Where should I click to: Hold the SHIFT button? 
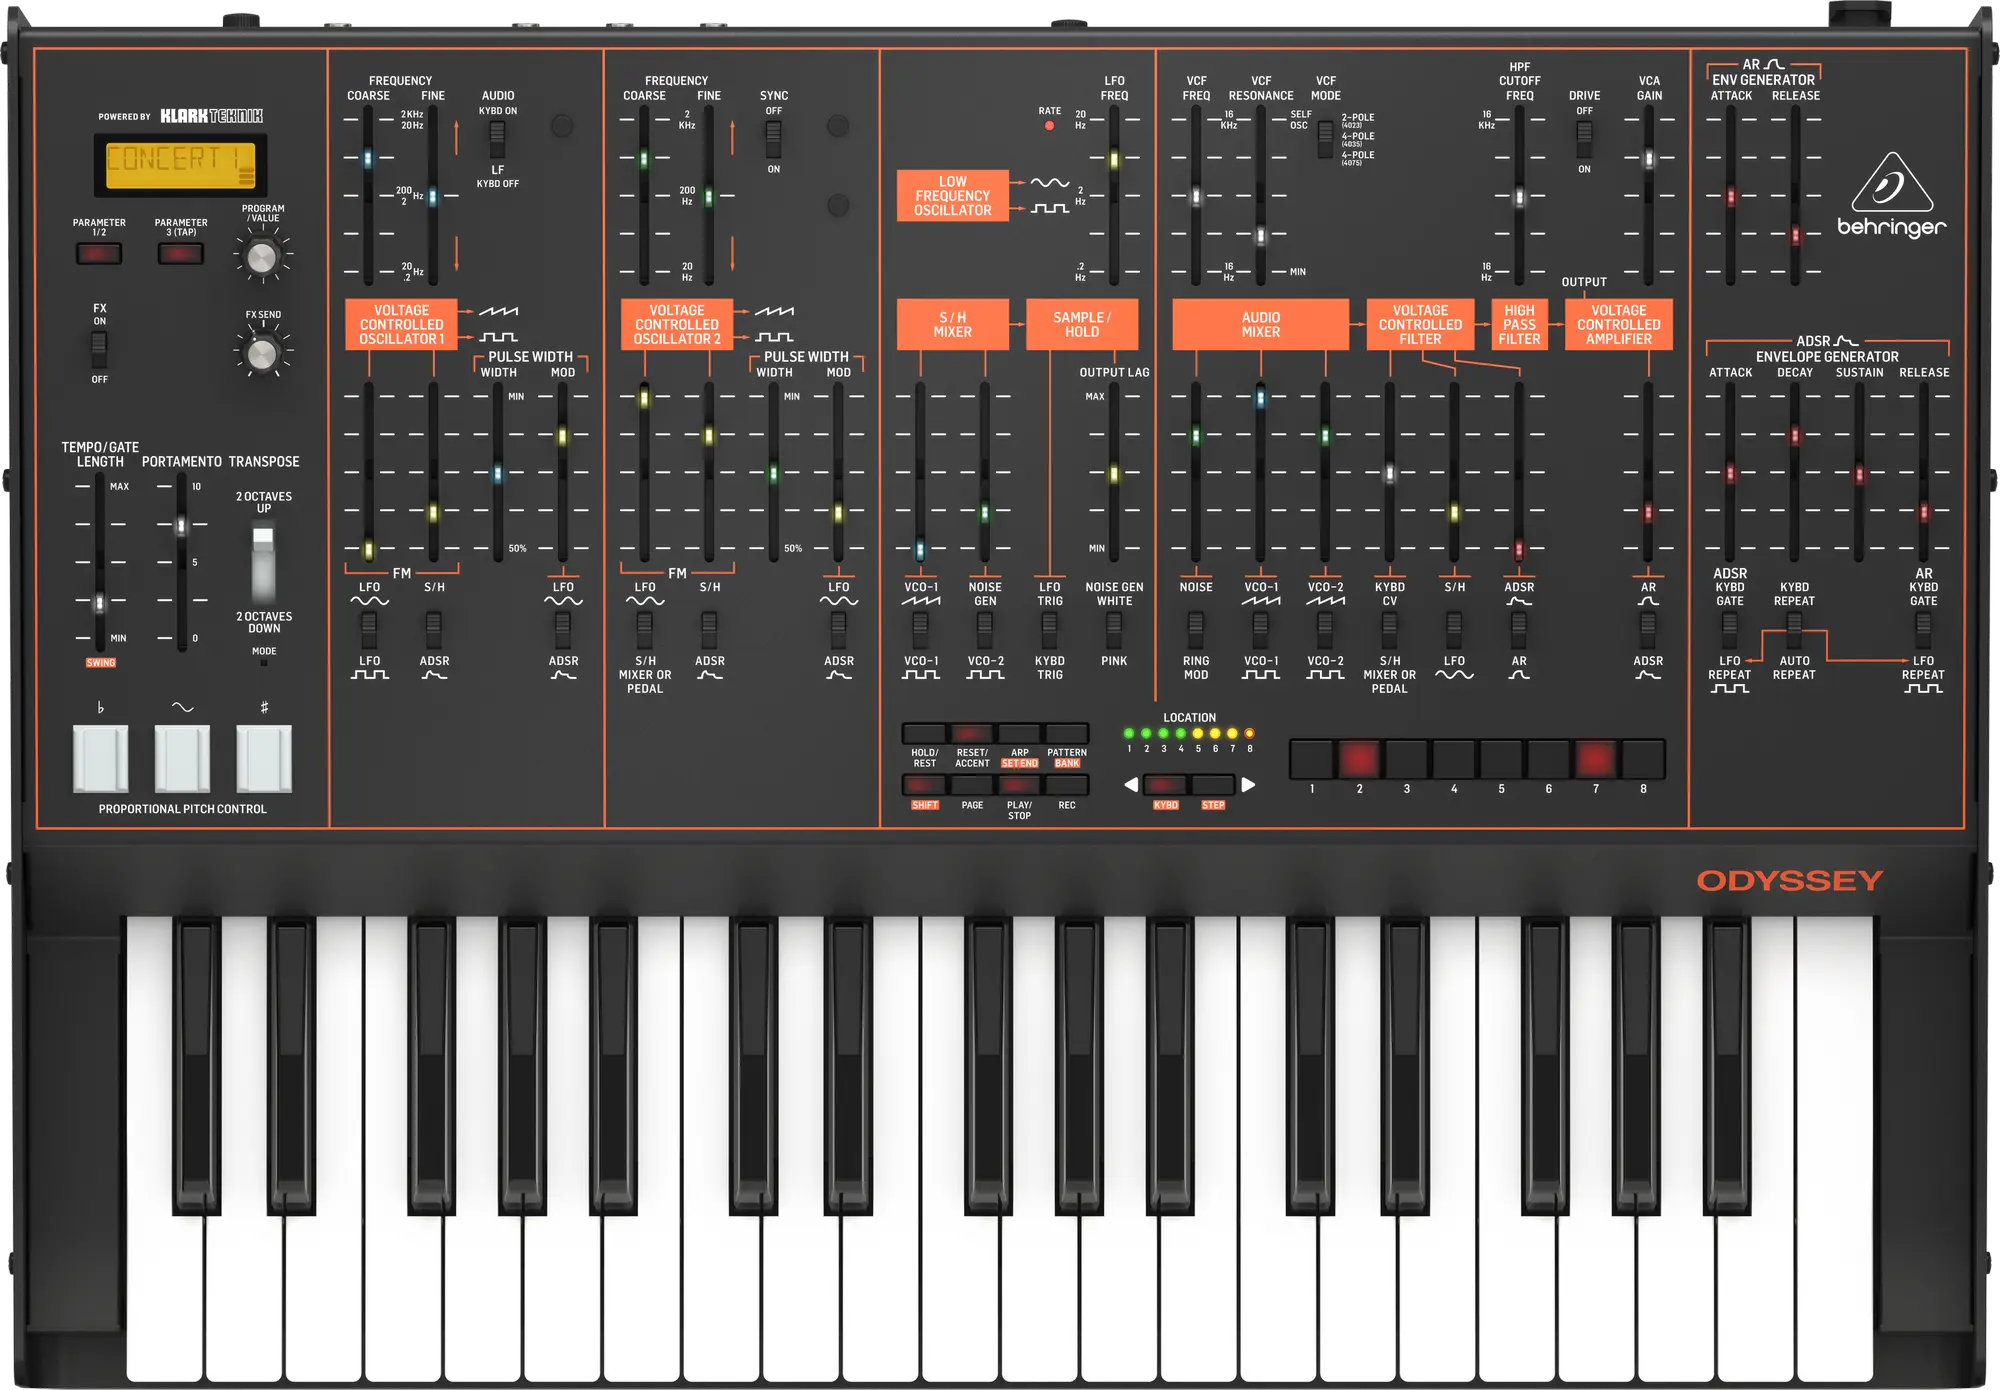(x=924, y=785)
